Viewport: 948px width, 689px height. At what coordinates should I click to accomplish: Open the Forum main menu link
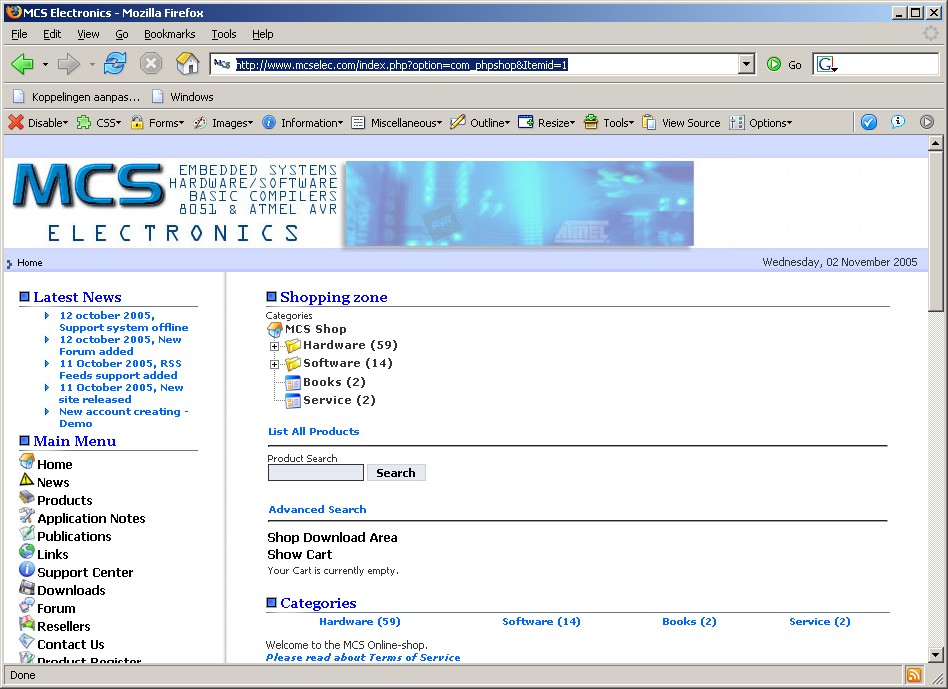click(56, 609)
